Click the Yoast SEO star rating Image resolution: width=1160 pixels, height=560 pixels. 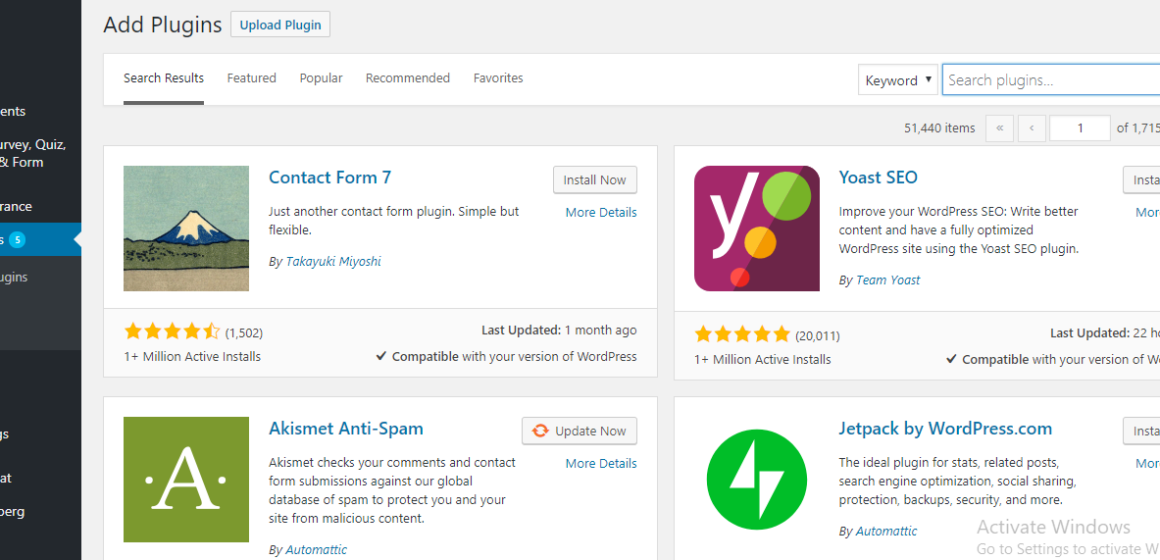point(743,334)
